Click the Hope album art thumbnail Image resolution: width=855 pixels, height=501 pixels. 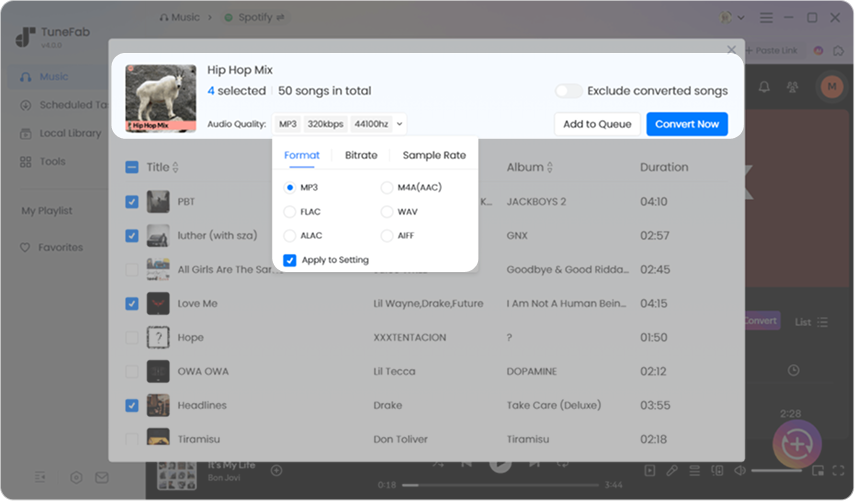(158, 337)
